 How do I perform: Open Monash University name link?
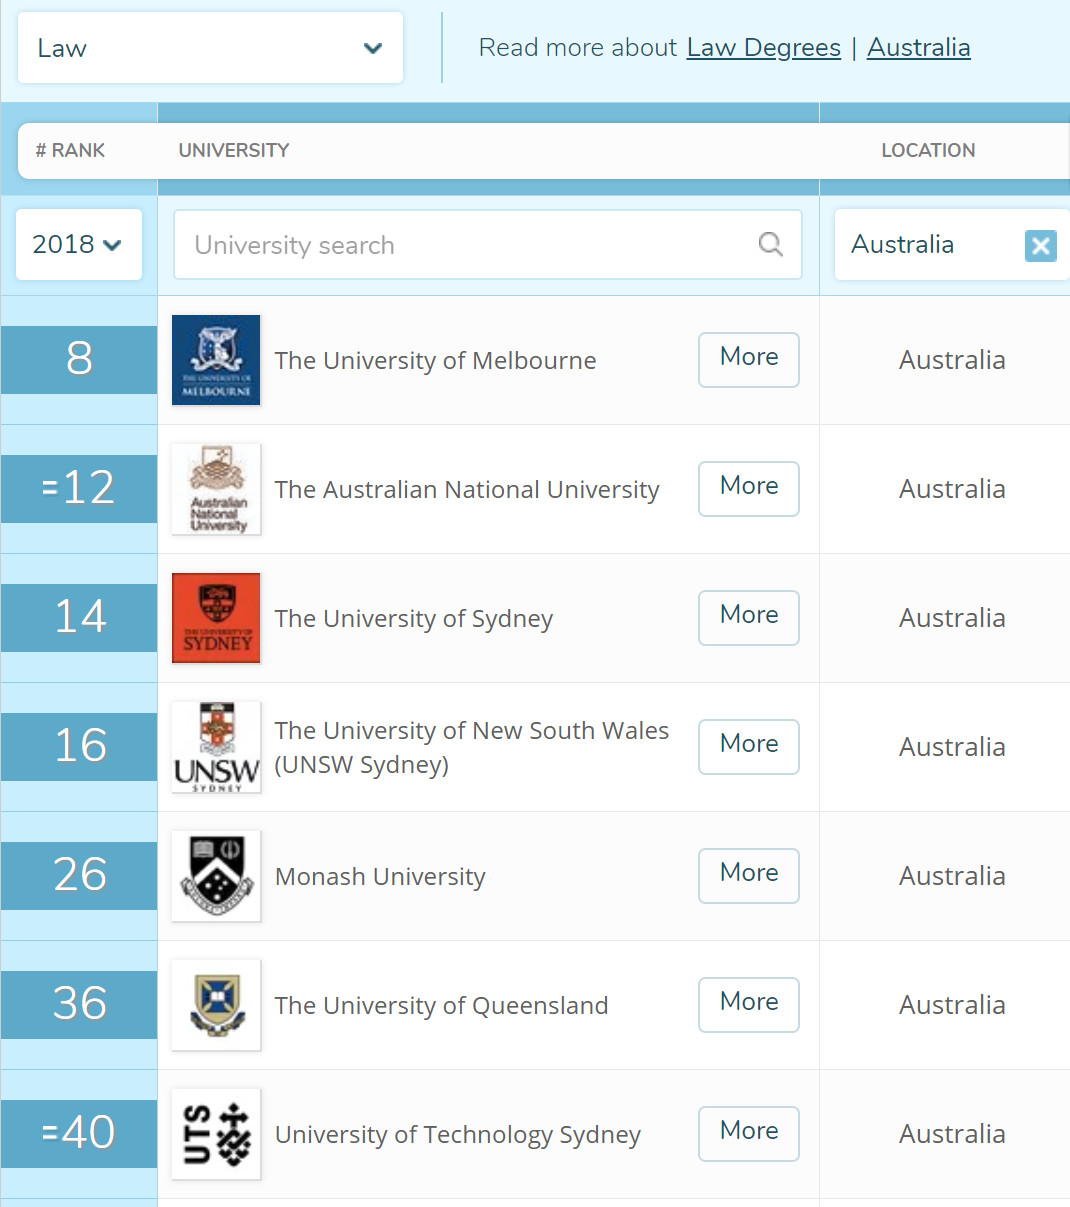[380, 876]
